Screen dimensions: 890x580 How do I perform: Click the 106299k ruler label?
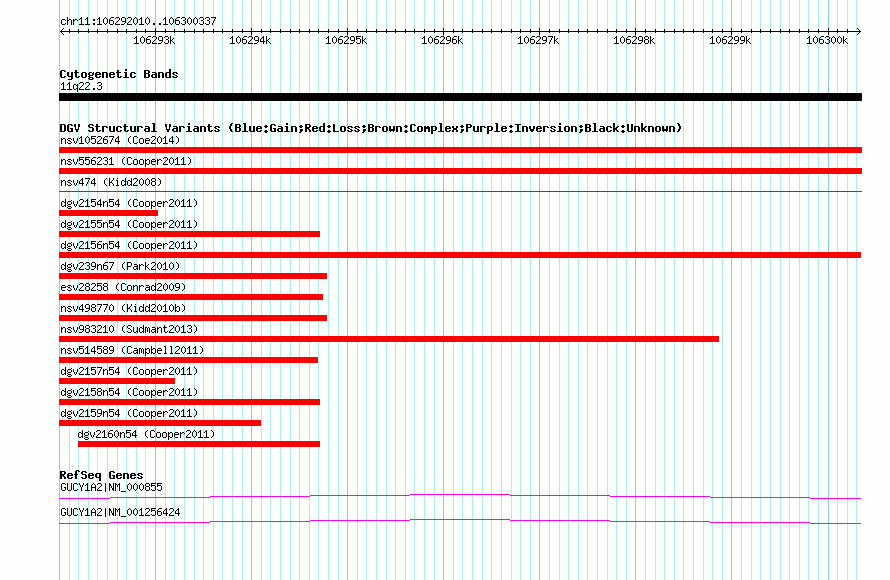[730, 40]
